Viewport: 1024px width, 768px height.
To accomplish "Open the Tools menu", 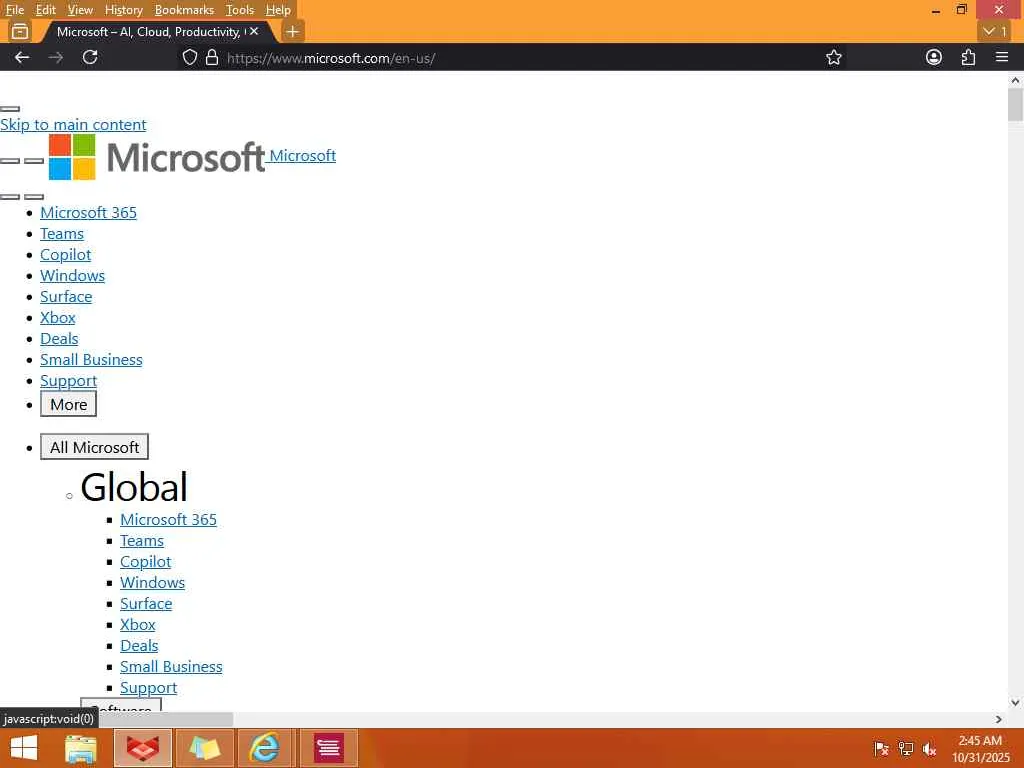I will click(240, 10).
